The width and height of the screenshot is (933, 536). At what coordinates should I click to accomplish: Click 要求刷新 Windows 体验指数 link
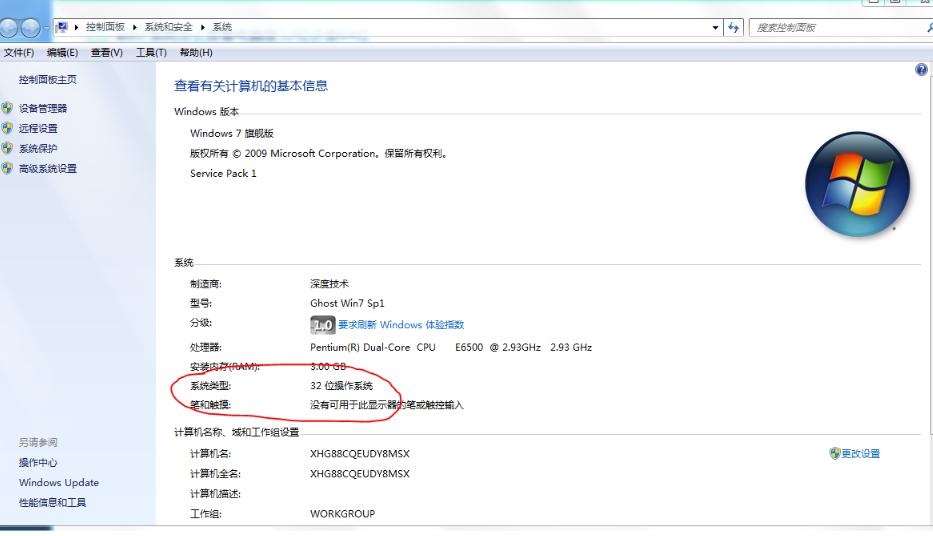coord(401,325)
